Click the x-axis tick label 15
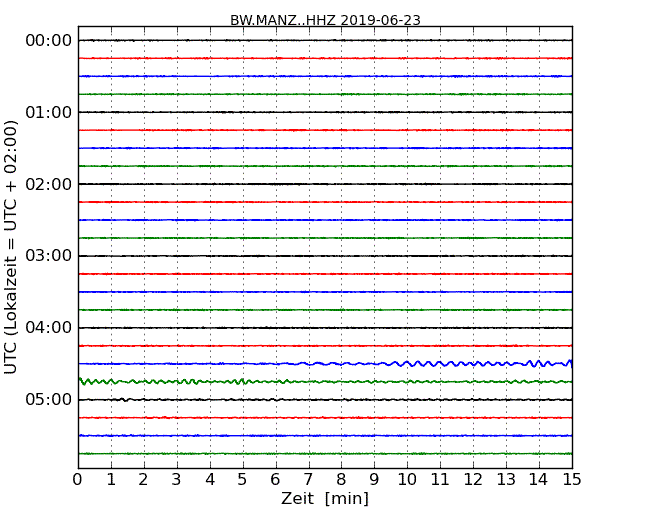The height and width of the screenshot is (520, 650). pyautogui.click(x=572, y=480)
